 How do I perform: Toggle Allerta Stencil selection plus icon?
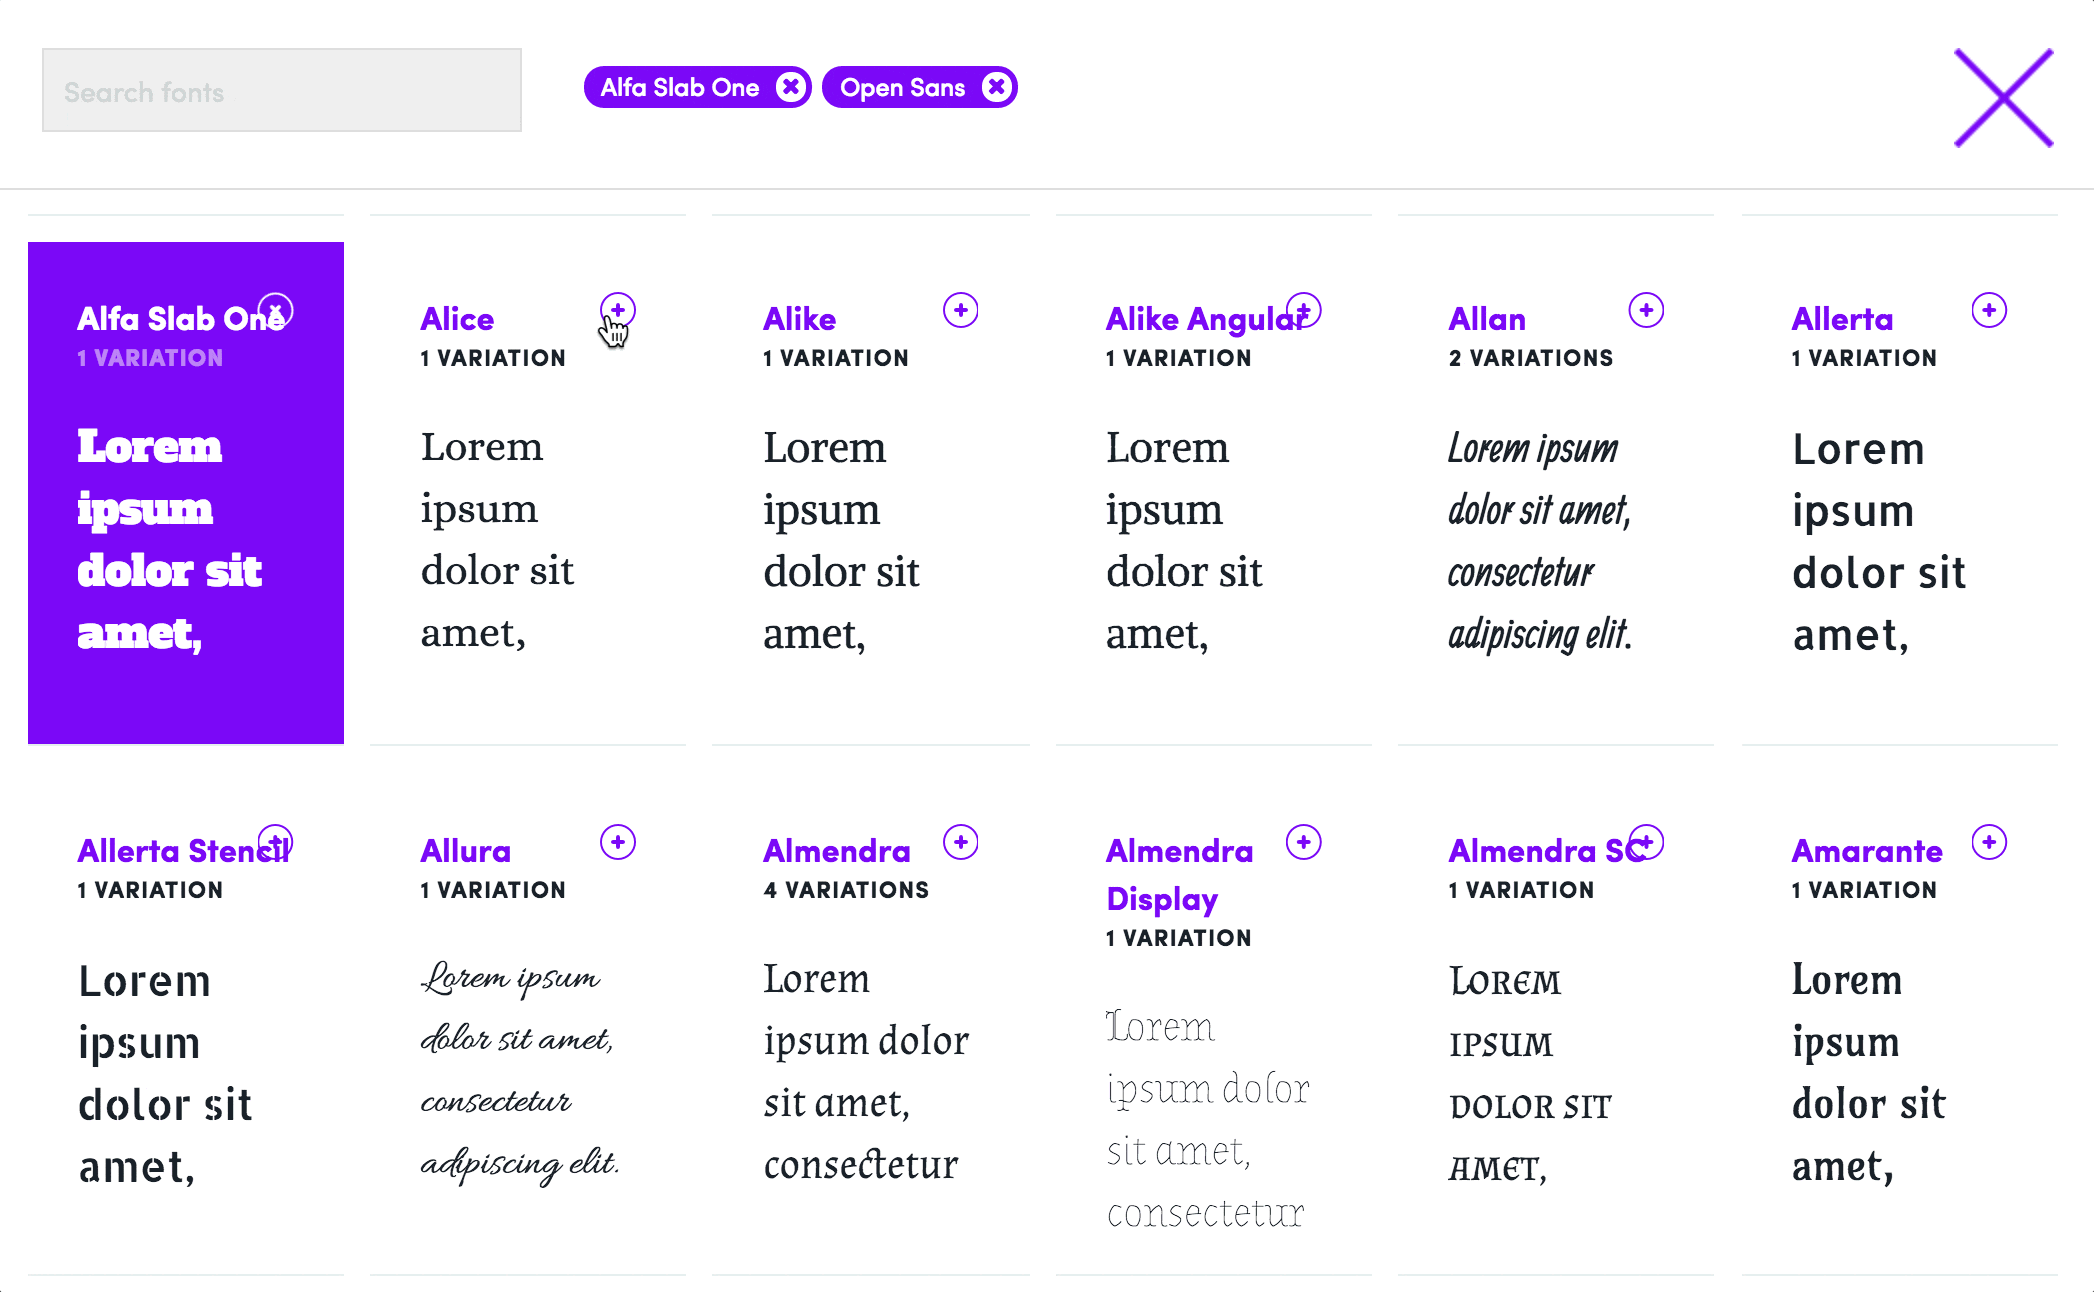pyautogui.click(x=276, y=842)
